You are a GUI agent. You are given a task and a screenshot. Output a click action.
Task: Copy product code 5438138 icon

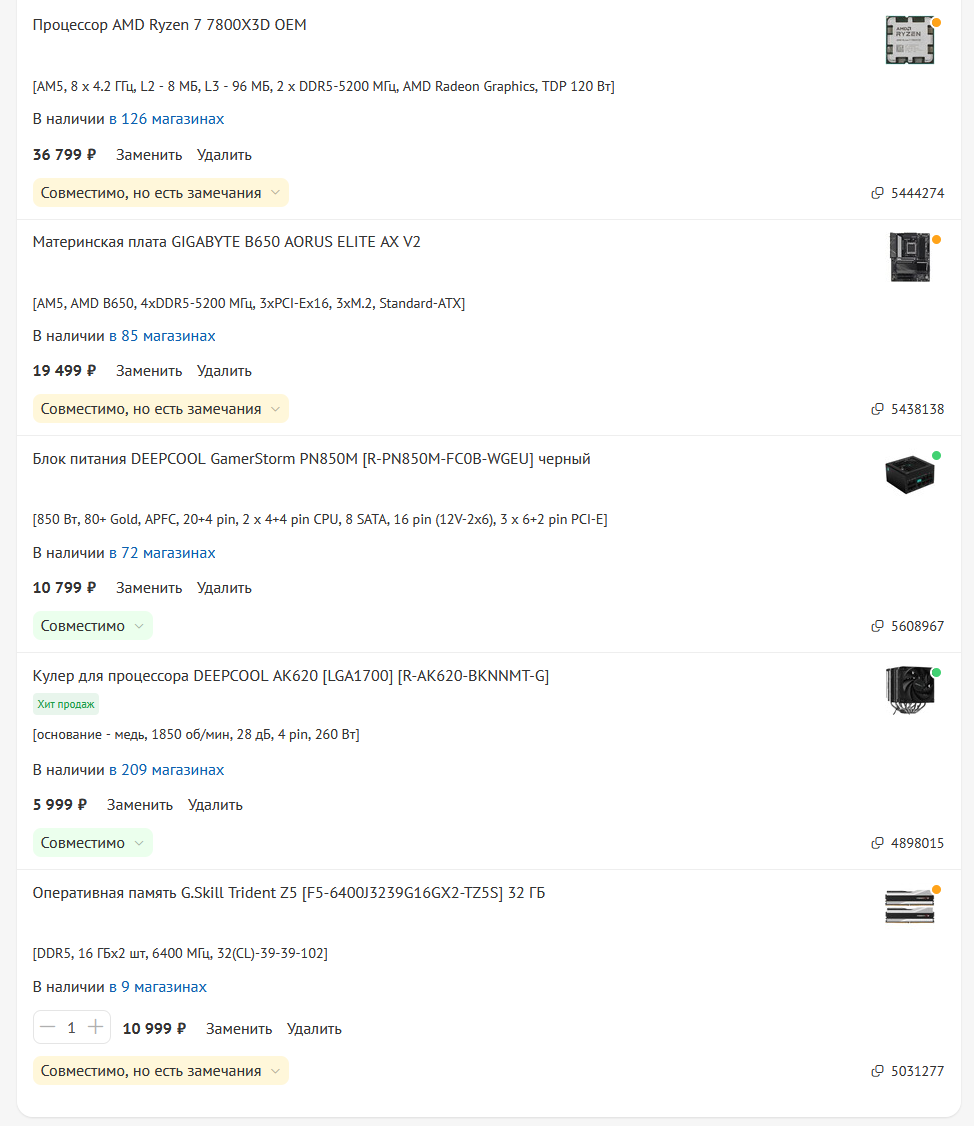pyautogui.click(x=877, y=409)
